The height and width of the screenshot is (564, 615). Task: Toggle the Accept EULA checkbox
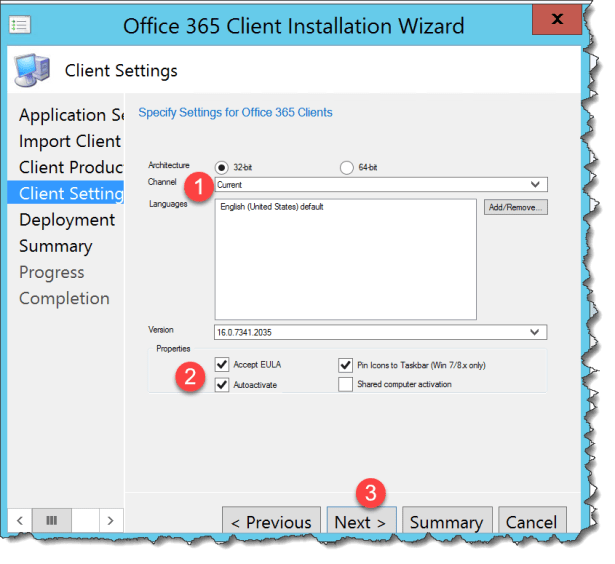222,364
